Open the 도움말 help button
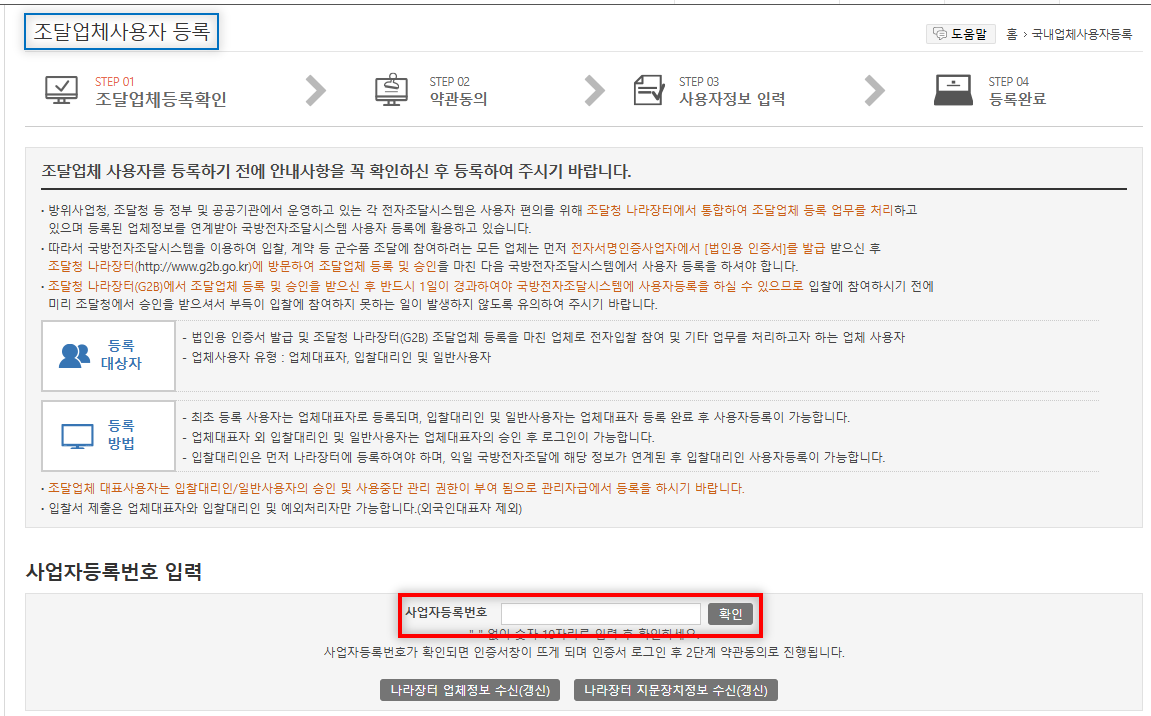Image resolution: width=1151 pixels, height=716 pixels. (x=960, y=33)
